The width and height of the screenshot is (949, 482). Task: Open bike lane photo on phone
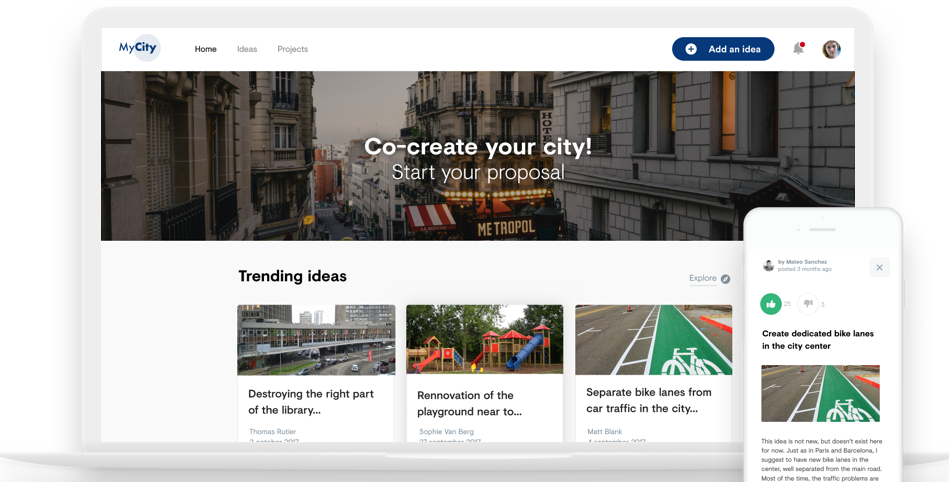(x=820, y=393)
